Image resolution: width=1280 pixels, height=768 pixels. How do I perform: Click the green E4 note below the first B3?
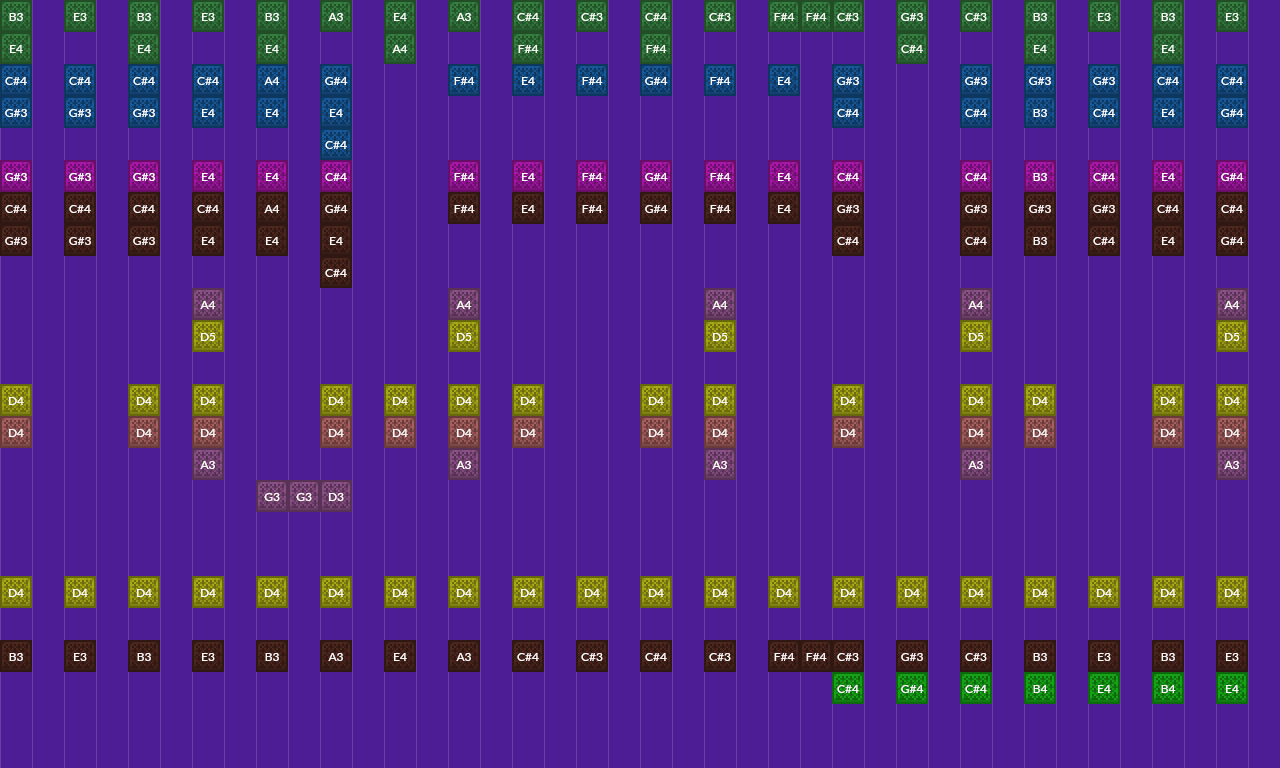pyautogui.click(x=16, y=49)
